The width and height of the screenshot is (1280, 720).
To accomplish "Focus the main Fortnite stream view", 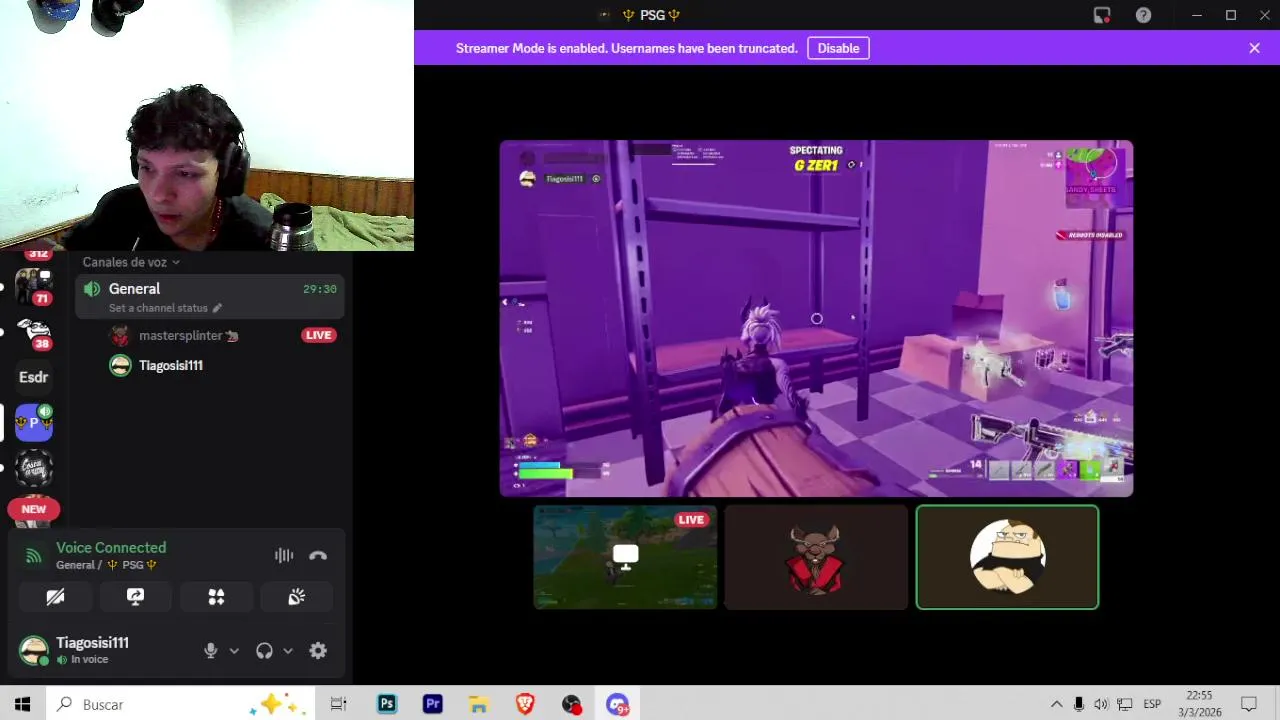I will pyautogui.click(x=816, y=318).
